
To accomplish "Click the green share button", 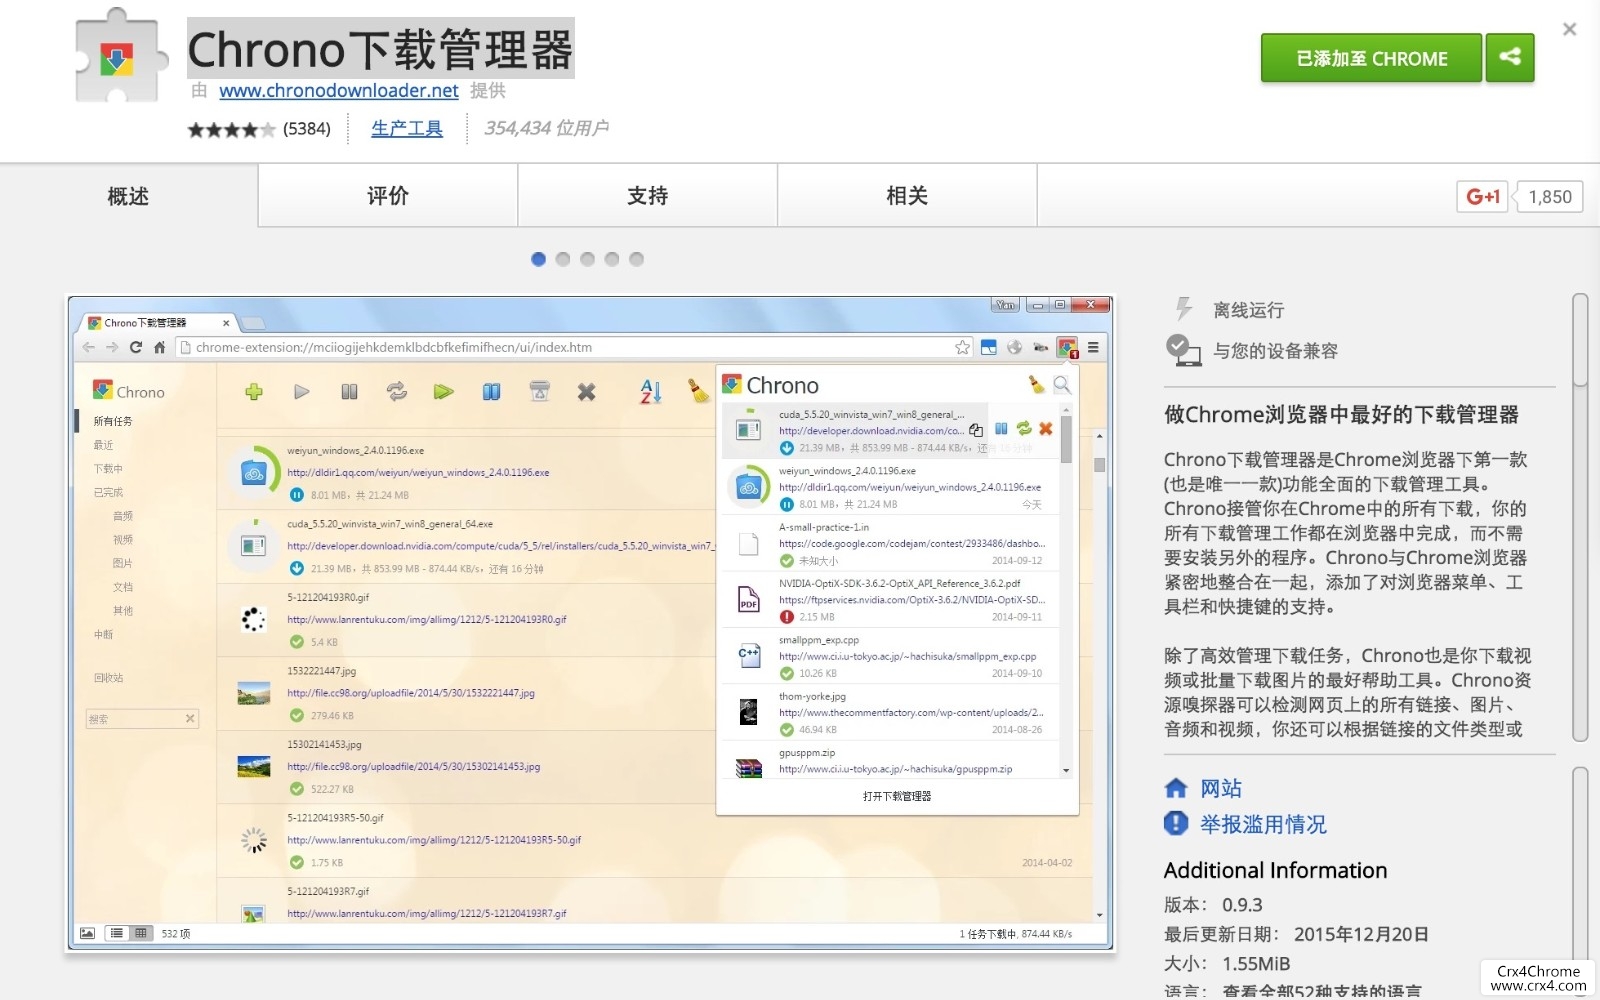I will coord(1509,57).
